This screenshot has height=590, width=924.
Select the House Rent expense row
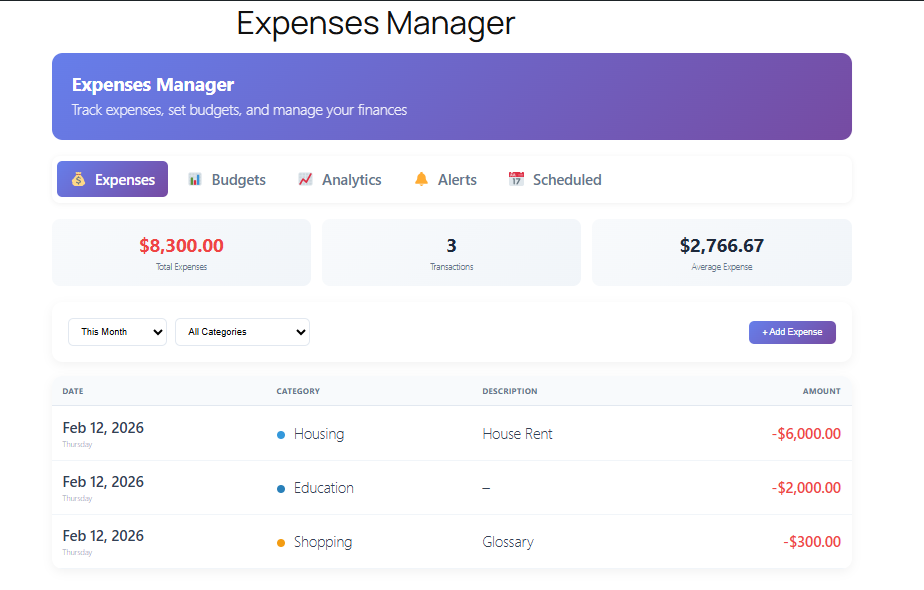tap(517, 434)
